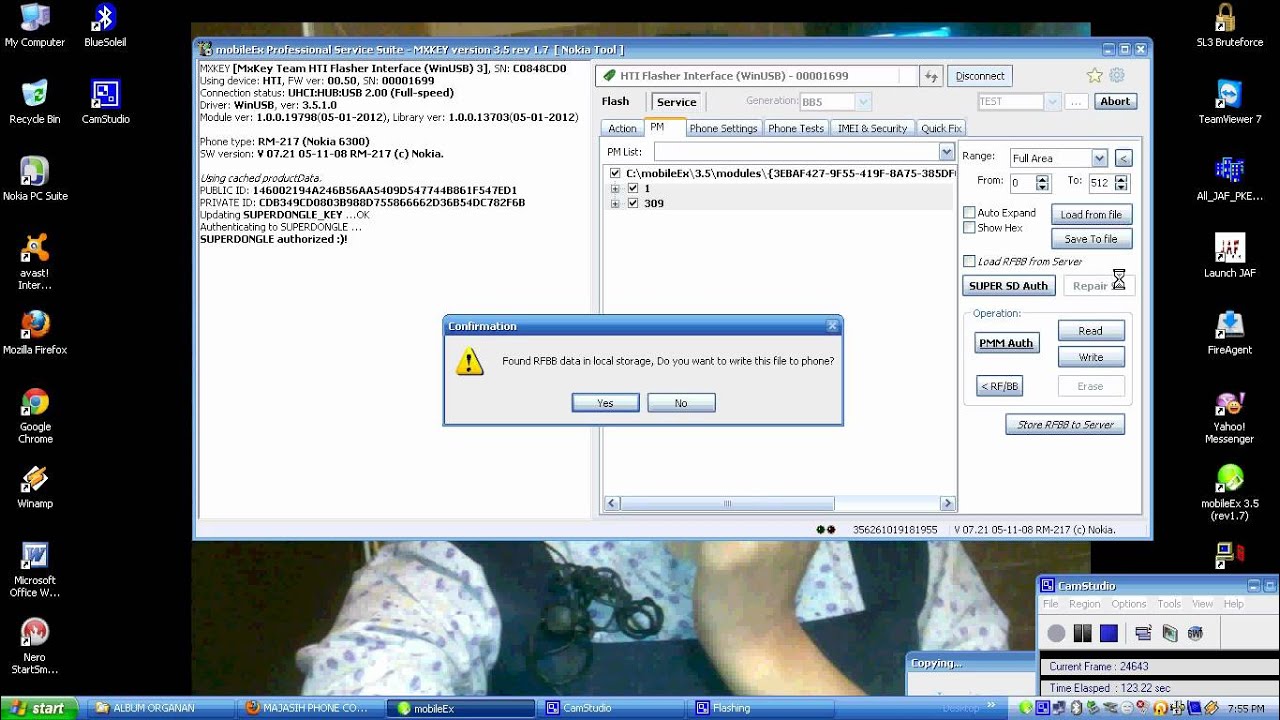Open the FireAgent desktop icon

coord(1229,334)
